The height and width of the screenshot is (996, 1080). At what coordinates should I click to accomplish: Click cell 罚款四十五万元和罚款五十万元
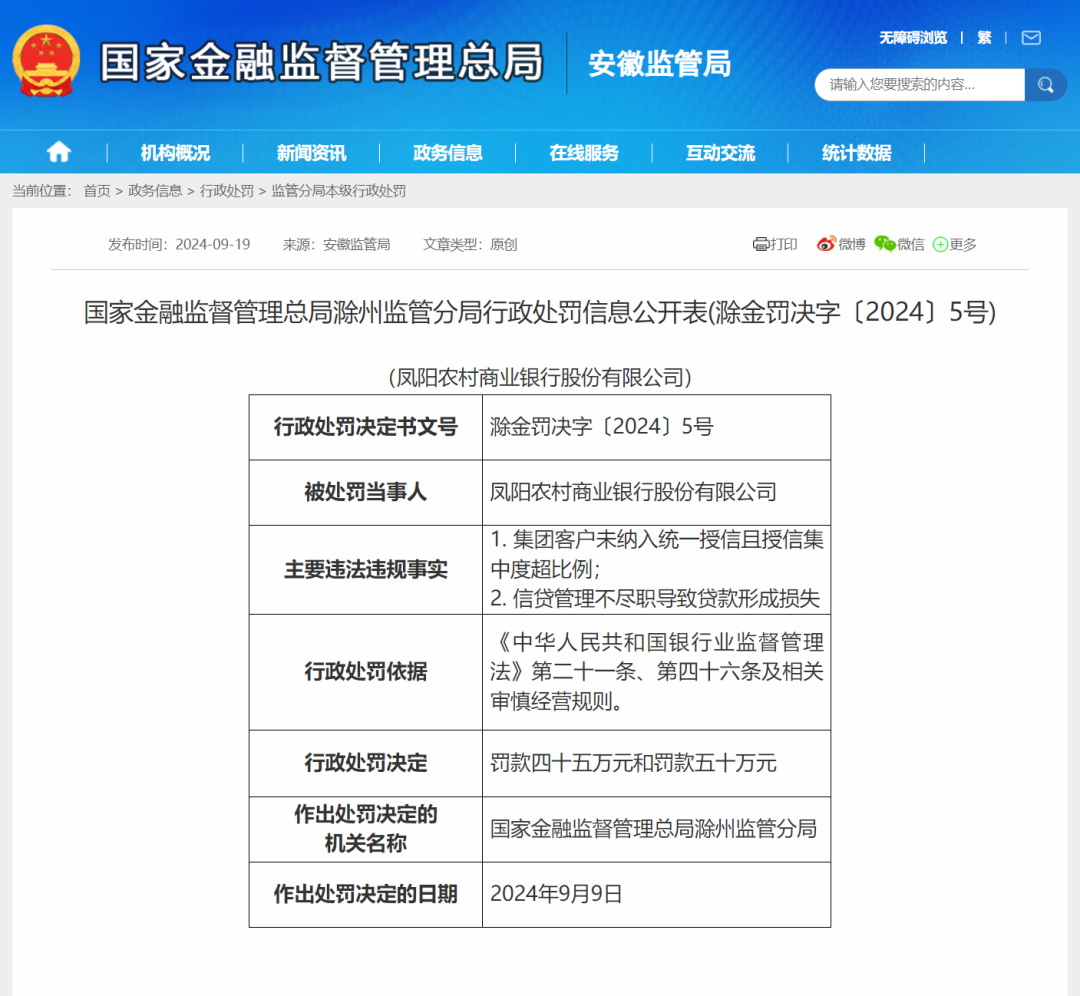point(656,763)
